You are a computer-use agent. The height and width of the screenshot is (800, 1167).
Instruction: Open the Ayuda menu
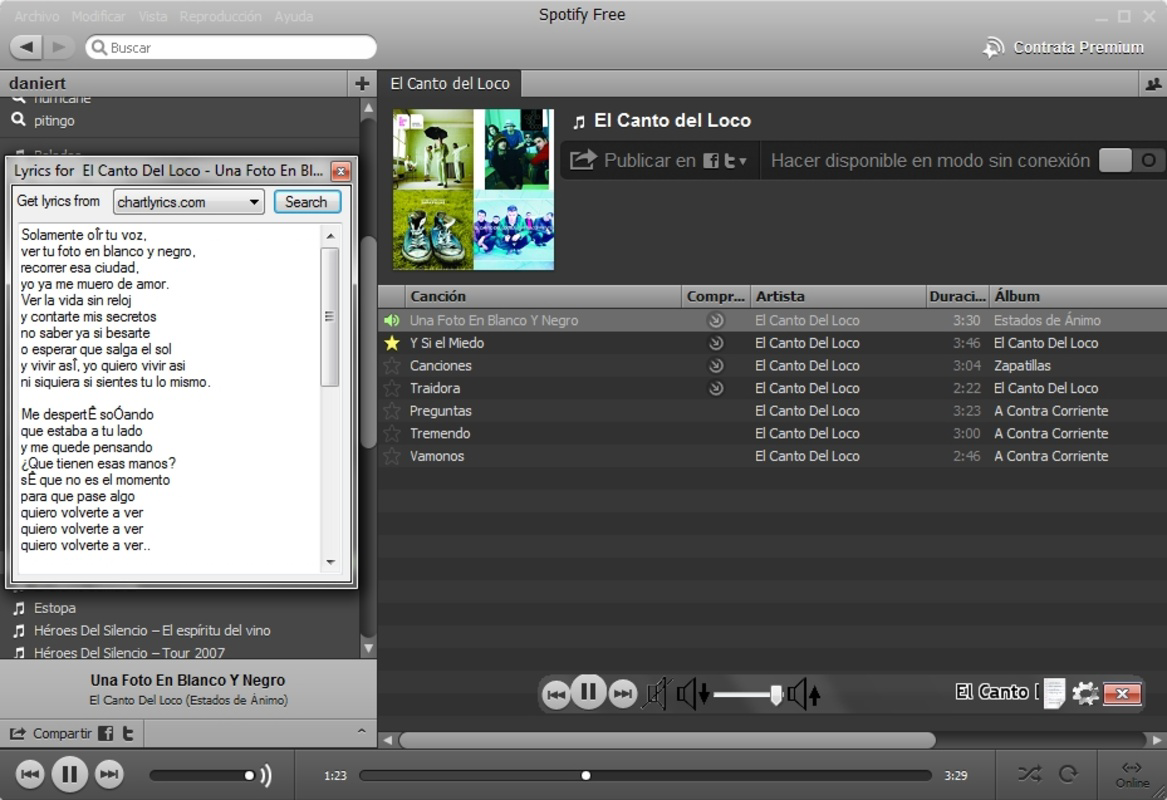click(293, 16)
